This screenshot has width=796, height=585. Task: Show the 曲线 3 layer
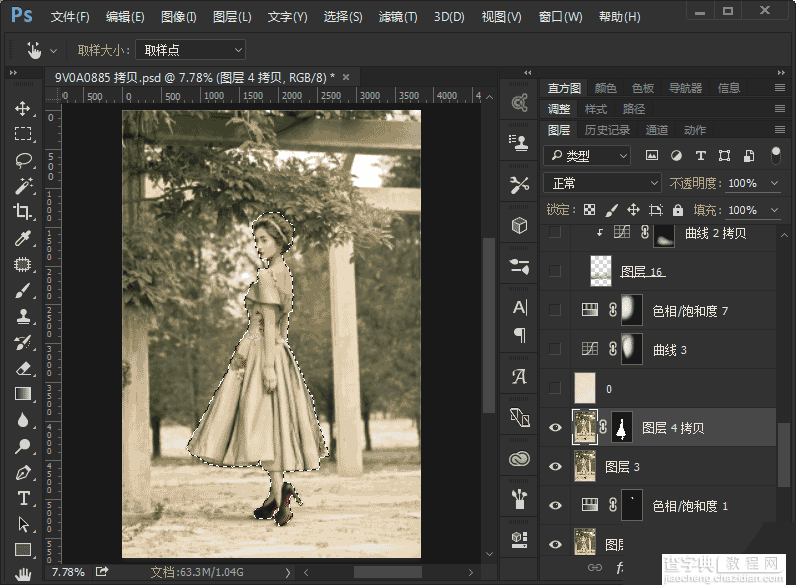pos(555,349)
